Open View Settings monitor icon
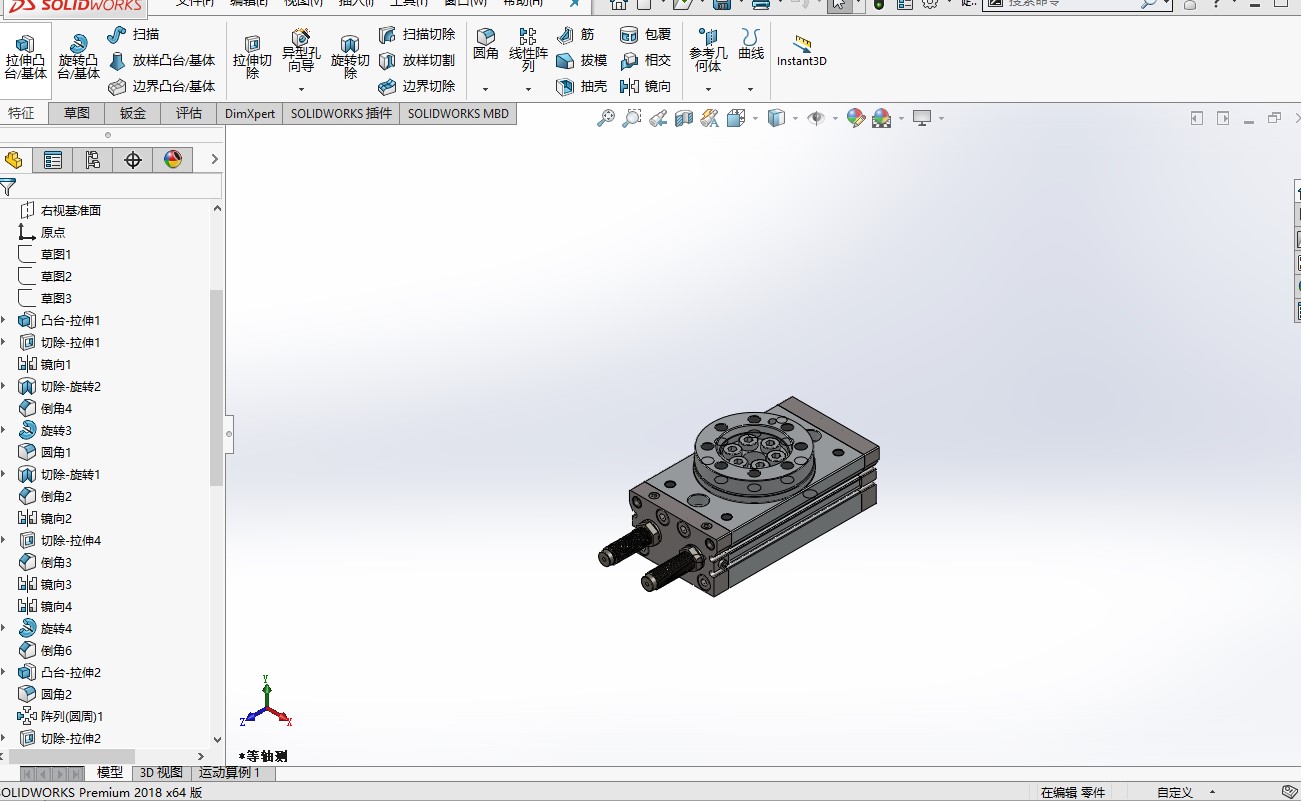 [x=922, y=118]
